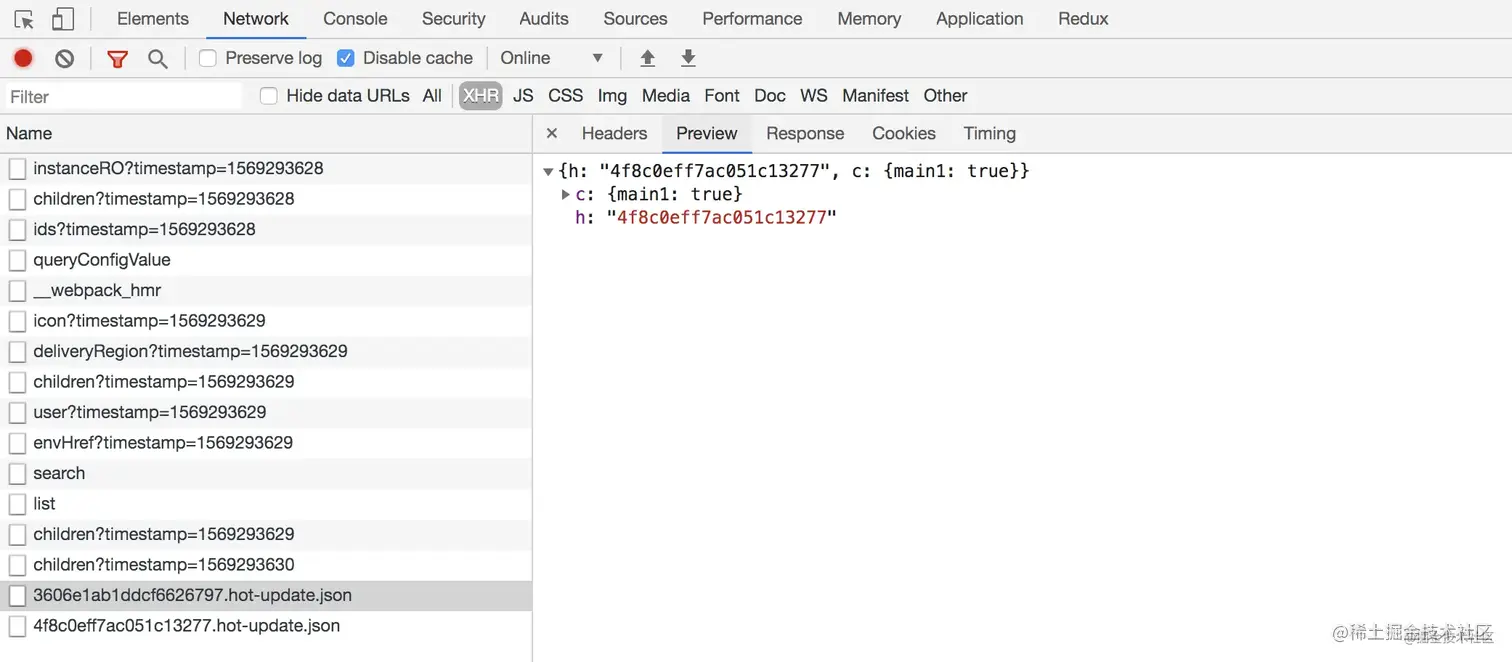
Task: Focus the Filter text field
Action: 123,97
